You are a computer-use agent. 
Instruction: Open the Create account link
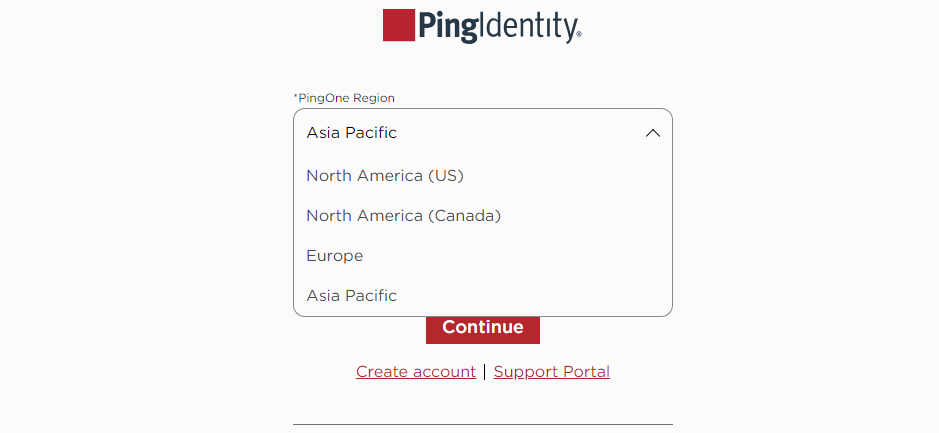(416, 372)
